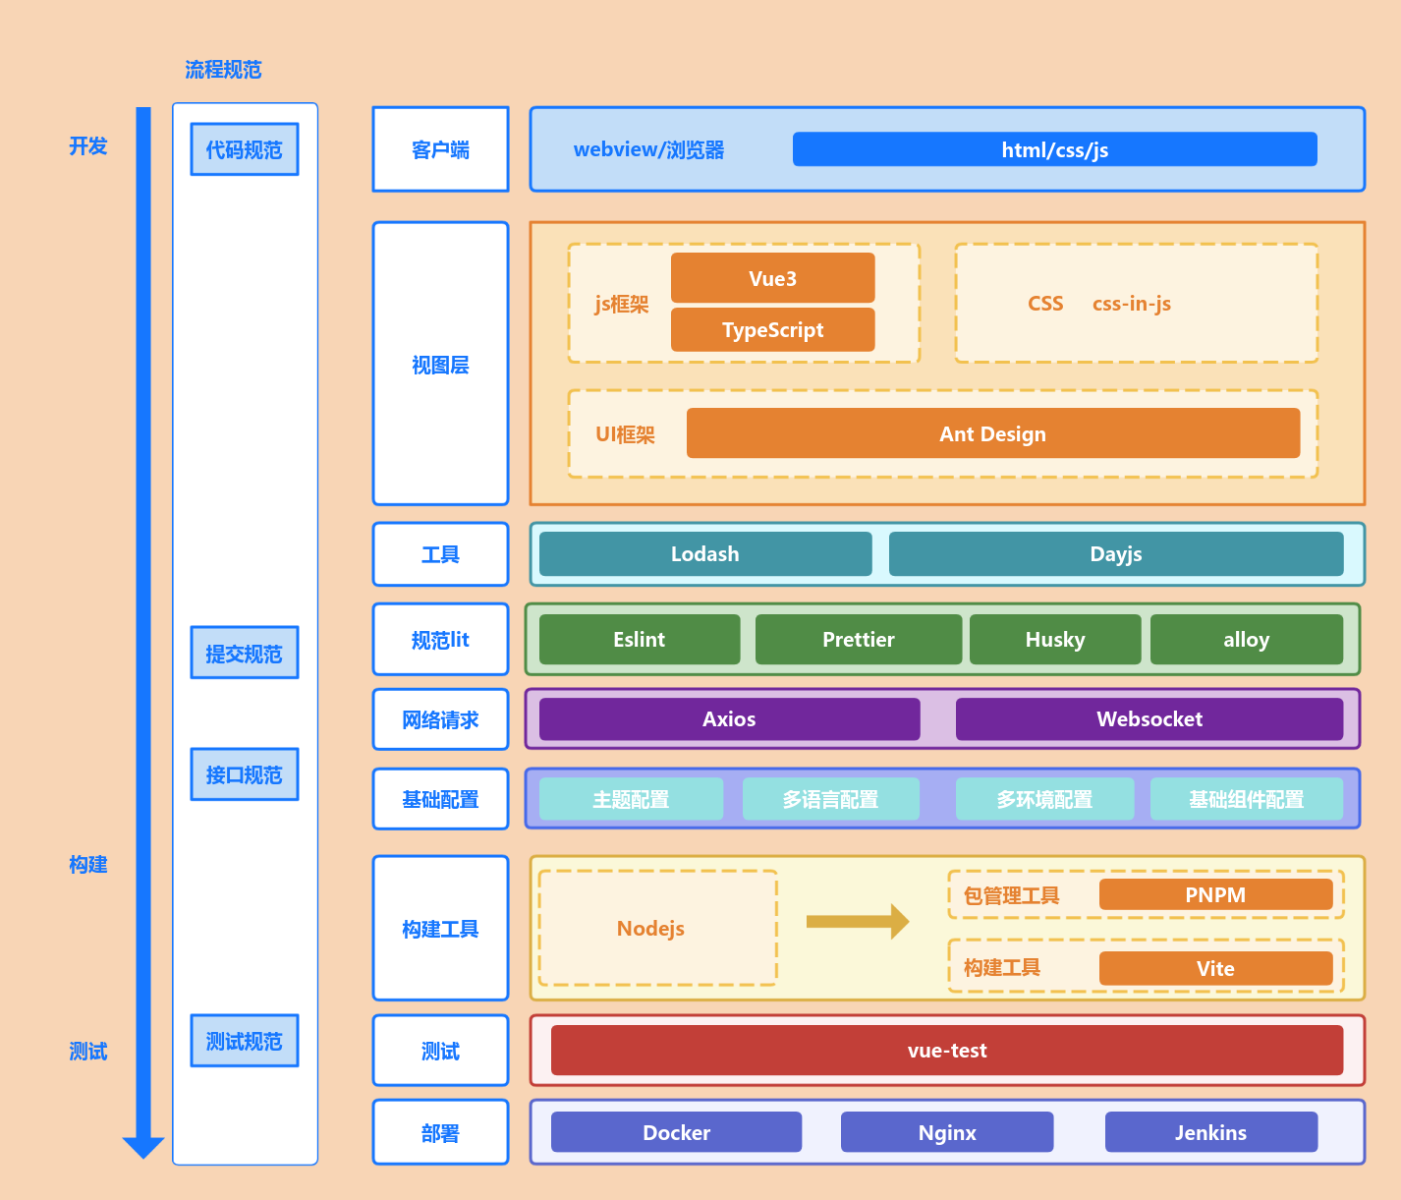Click the Docker deployment block

(x=676, y=1132)
